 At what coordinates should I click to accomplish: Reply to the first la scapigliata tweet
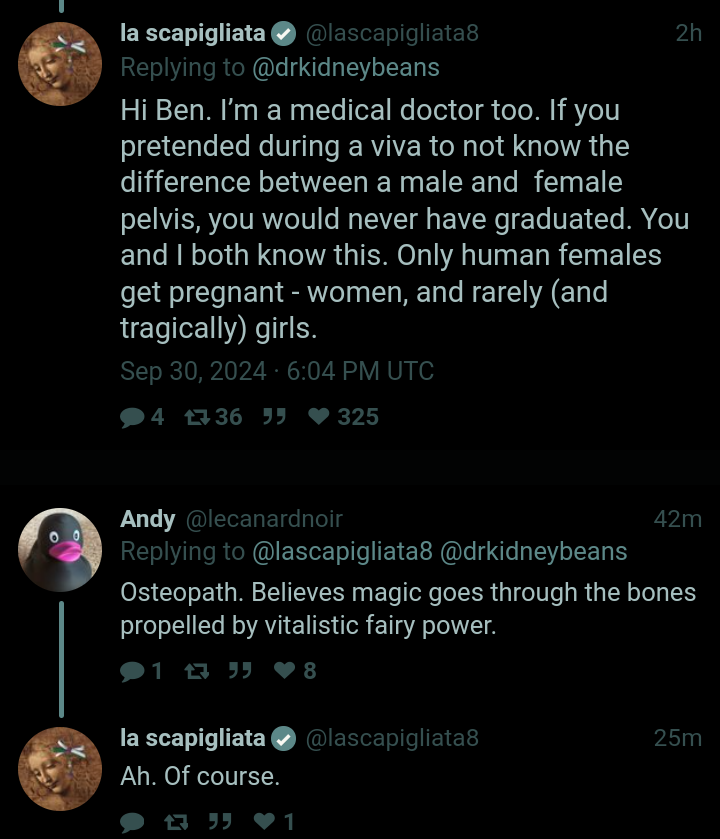tap(132, 417)
